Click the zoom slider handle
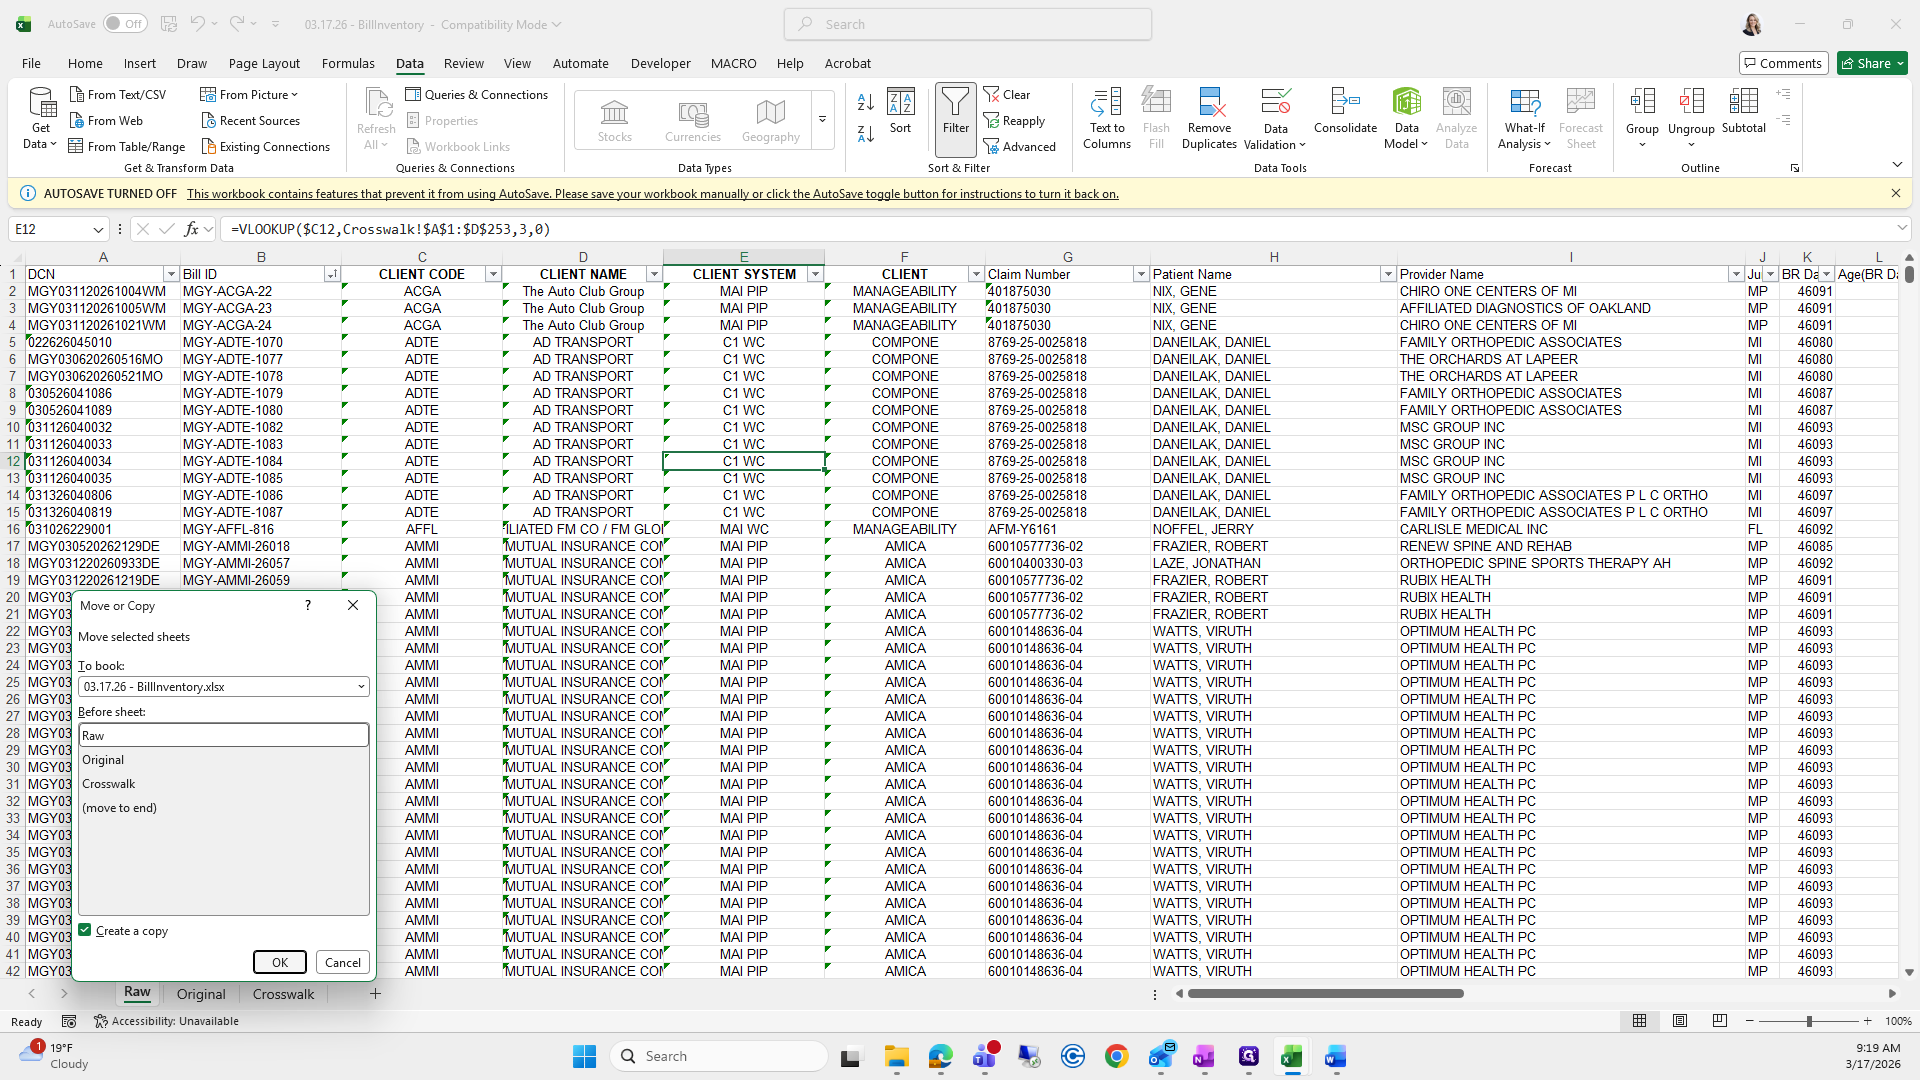1920x1080 pixels. click(1808, 1021)
